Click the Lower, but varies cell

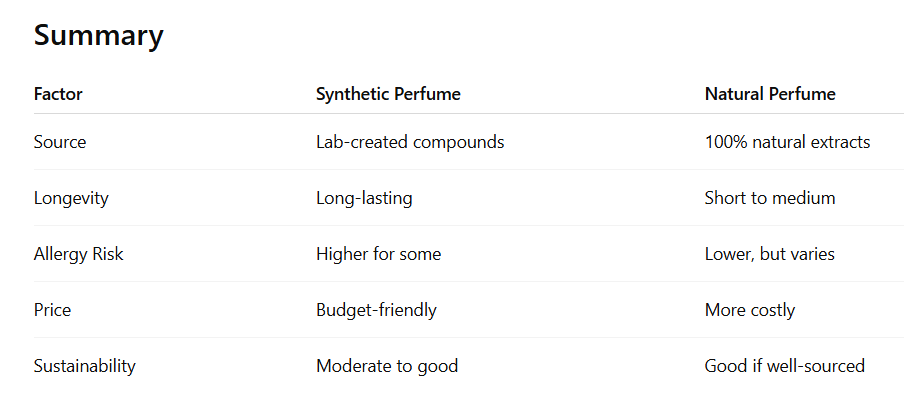click(x=769, y=254)
